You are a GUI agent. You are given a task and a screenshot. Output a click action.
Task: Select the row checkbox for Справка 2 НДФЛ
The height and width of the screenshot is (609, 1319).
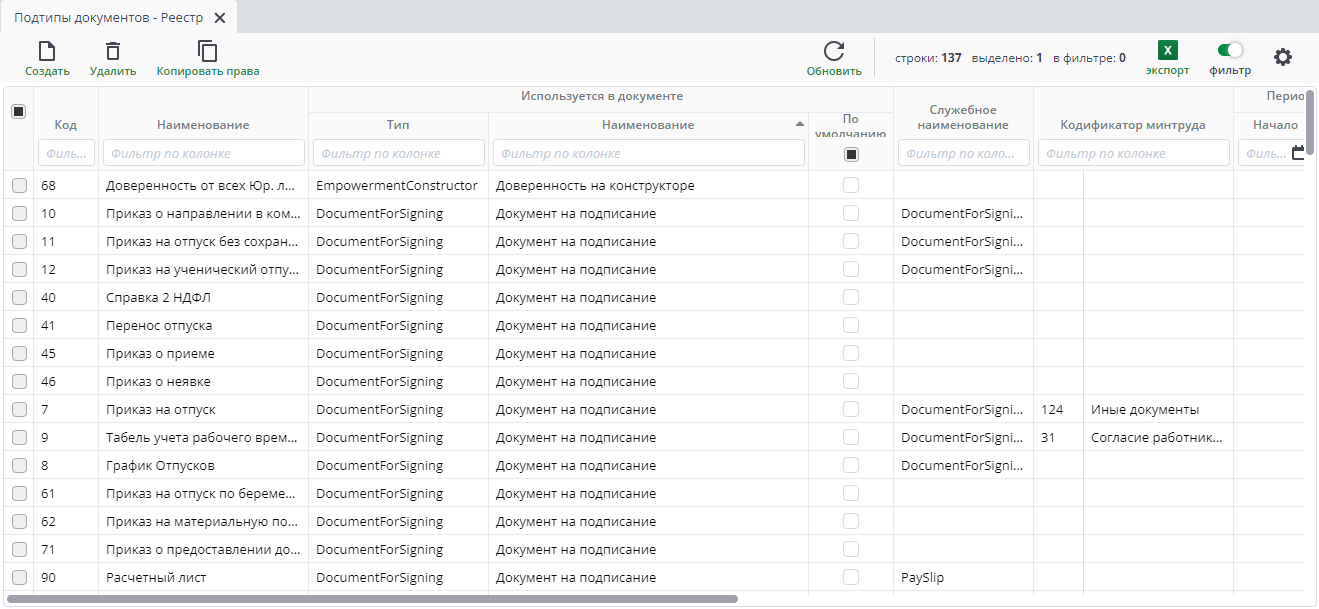pos(19,297)
